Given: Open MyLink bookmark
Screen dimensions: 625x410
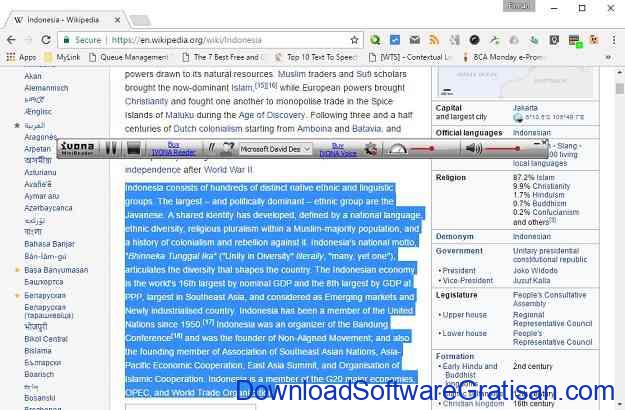Looking at the screenshot, I should pyautogui.click(x=62, y=57).
